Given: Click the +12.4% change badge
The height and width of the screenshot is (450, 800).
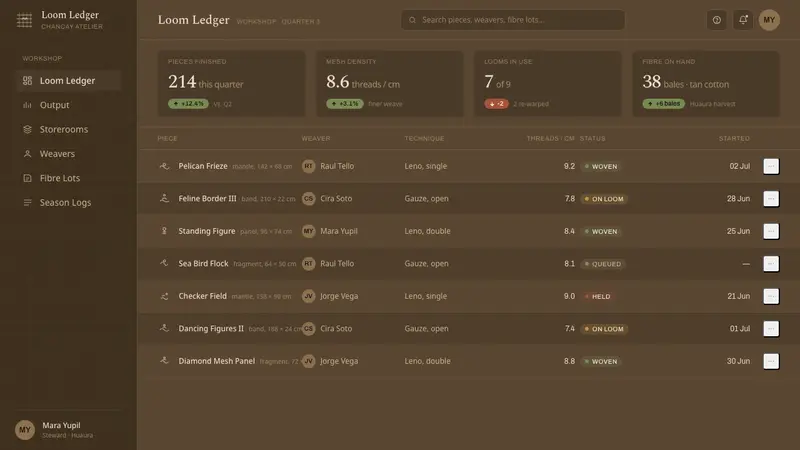Looking at the screenshot, I should (188, 104).
